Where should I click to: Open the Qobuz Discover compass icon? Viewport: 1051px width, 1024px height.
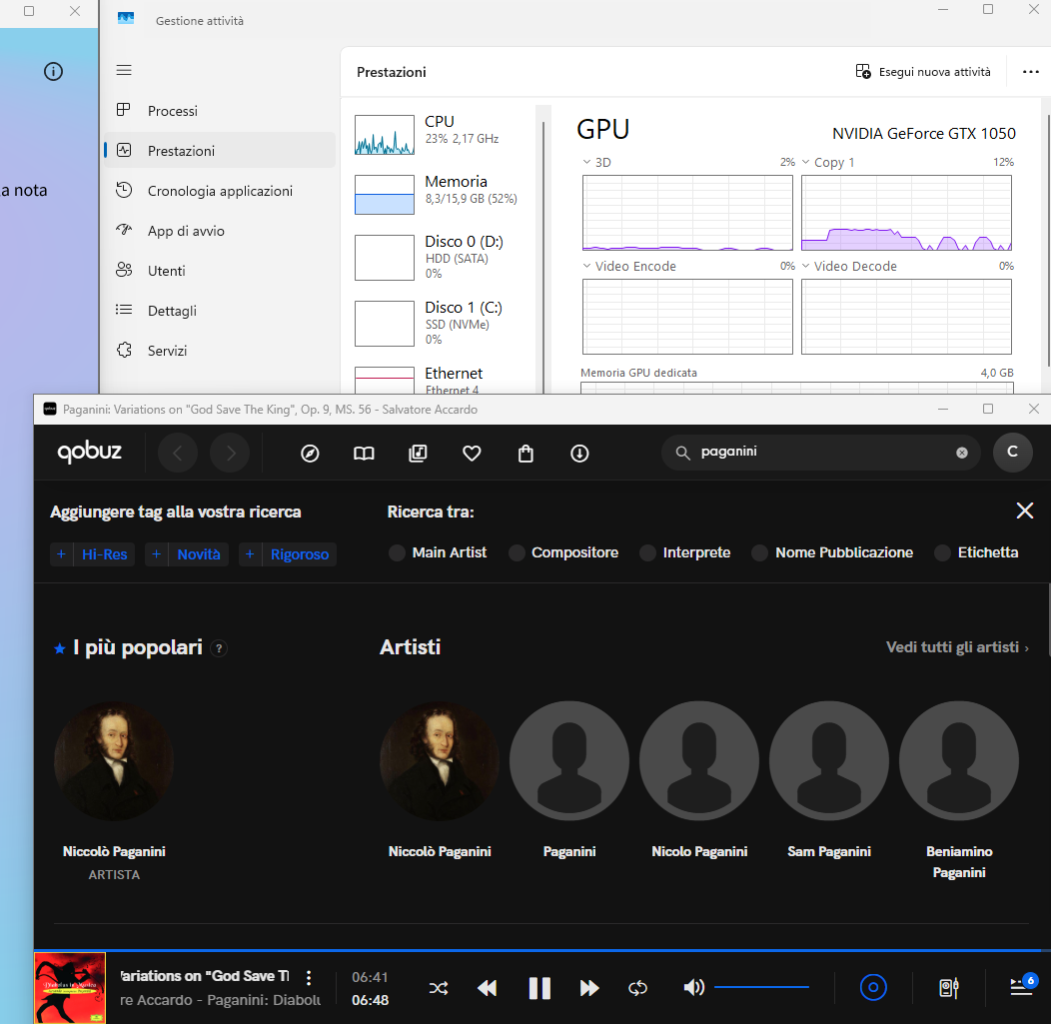310,453
